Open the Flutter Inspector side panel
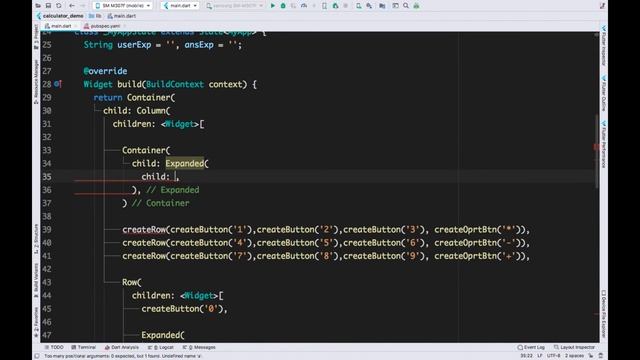 604,46
